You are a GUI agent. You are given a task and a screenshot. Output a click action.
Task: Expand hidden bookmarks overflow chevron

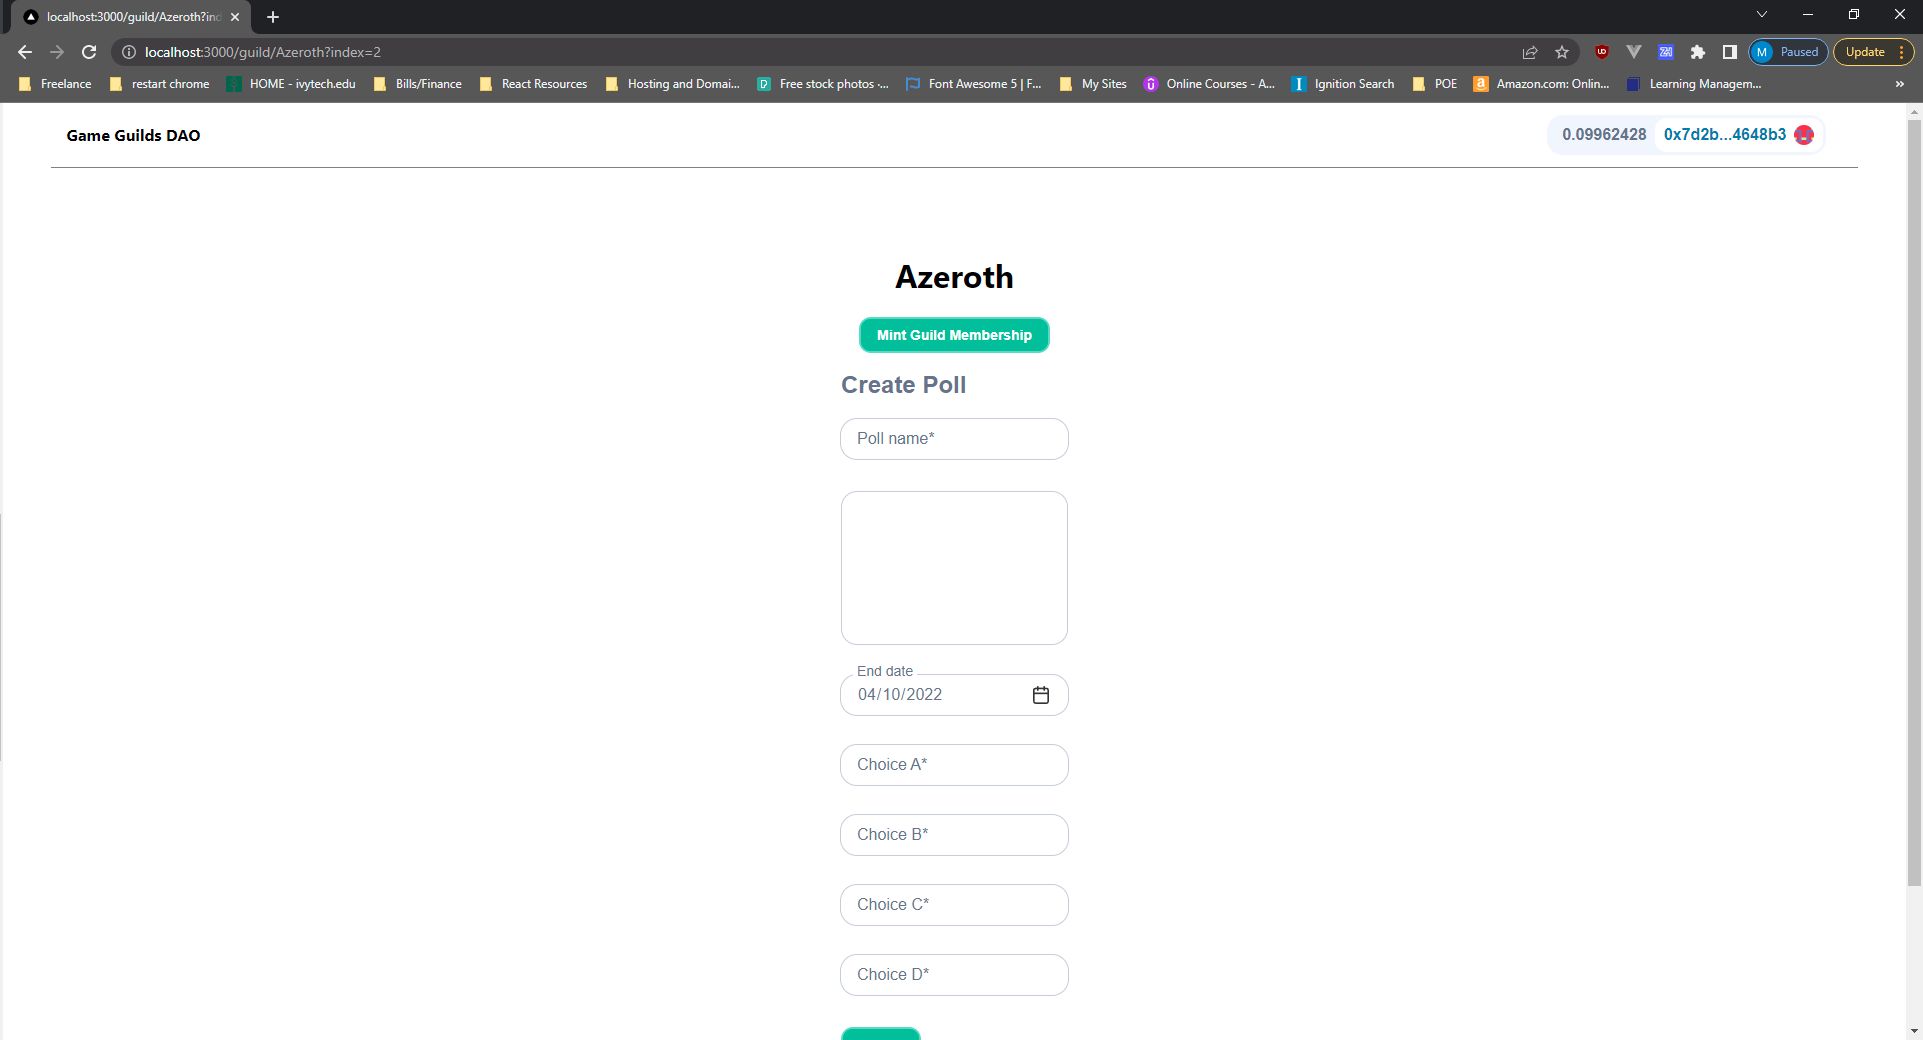tap(1899, 84)
